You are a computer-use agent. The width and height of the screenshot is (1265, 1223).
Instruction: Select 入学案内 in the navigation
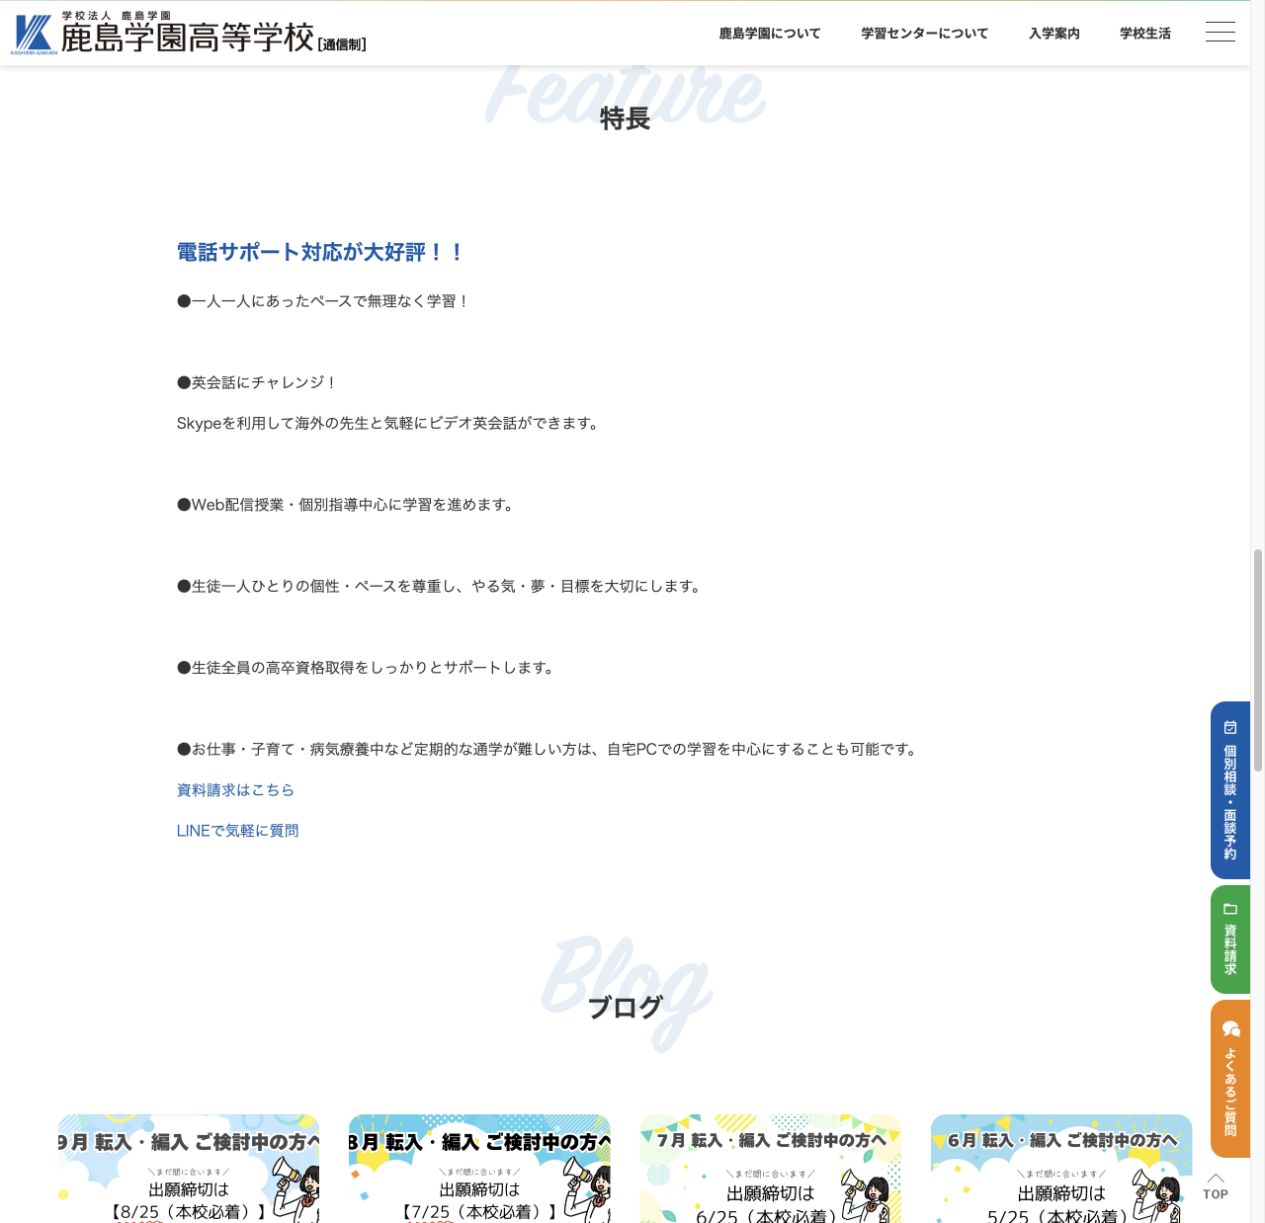coord(1054,33)
